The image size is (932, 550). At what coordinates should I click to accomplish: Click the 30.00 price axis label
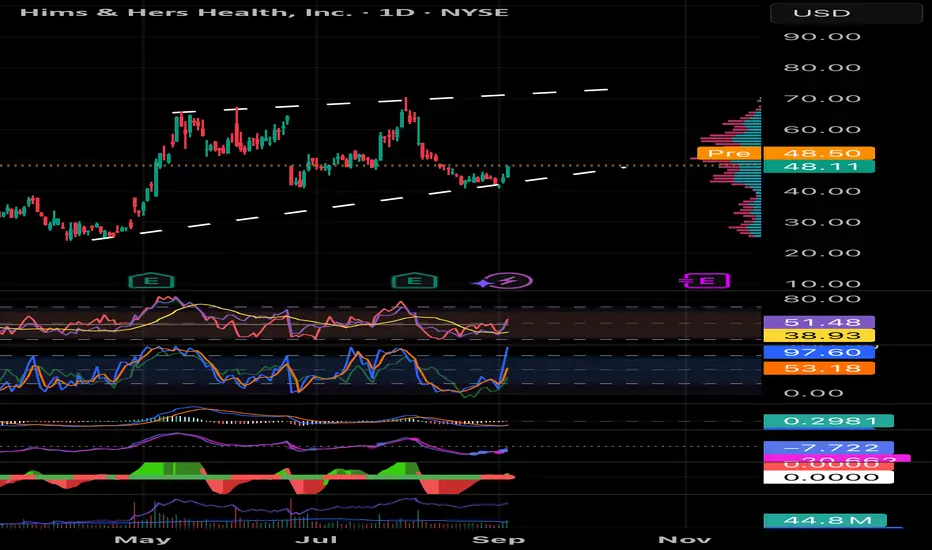click(822, 222)
